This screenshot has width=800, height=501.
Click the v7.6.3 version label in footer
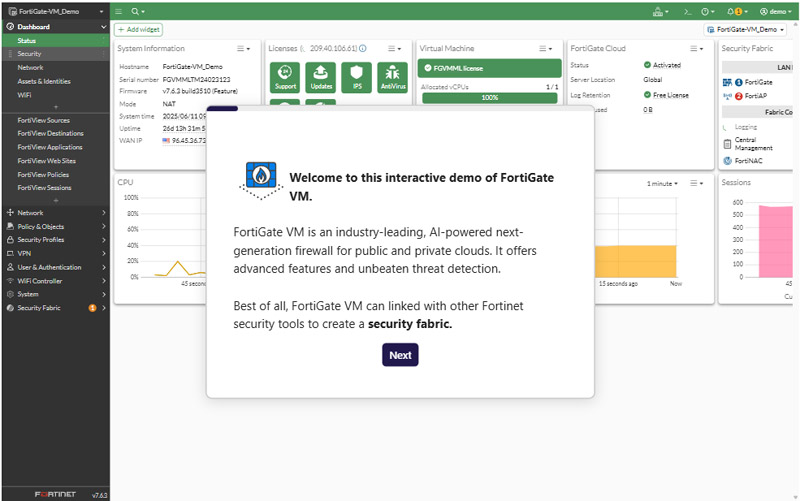(99, 495)
